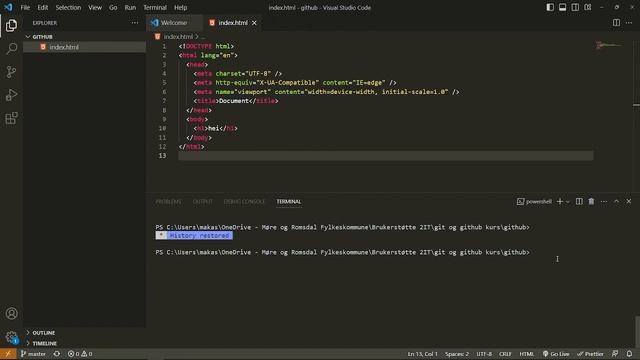Screen dimensions: 640x360
Task: Open Customize Layout icon in title bar
Action: [x=588, y=7]
